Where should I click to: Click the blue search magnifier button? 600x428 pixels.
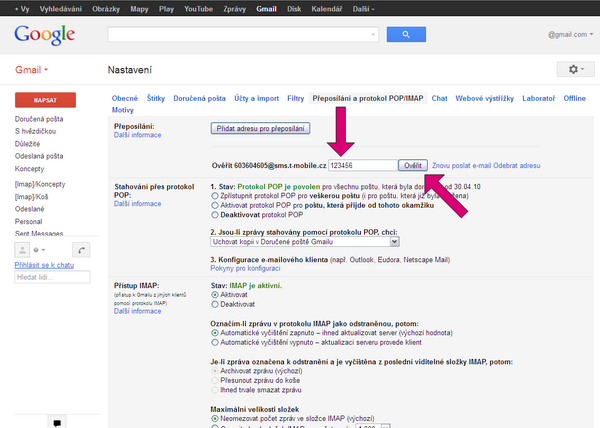pos(406,34)
